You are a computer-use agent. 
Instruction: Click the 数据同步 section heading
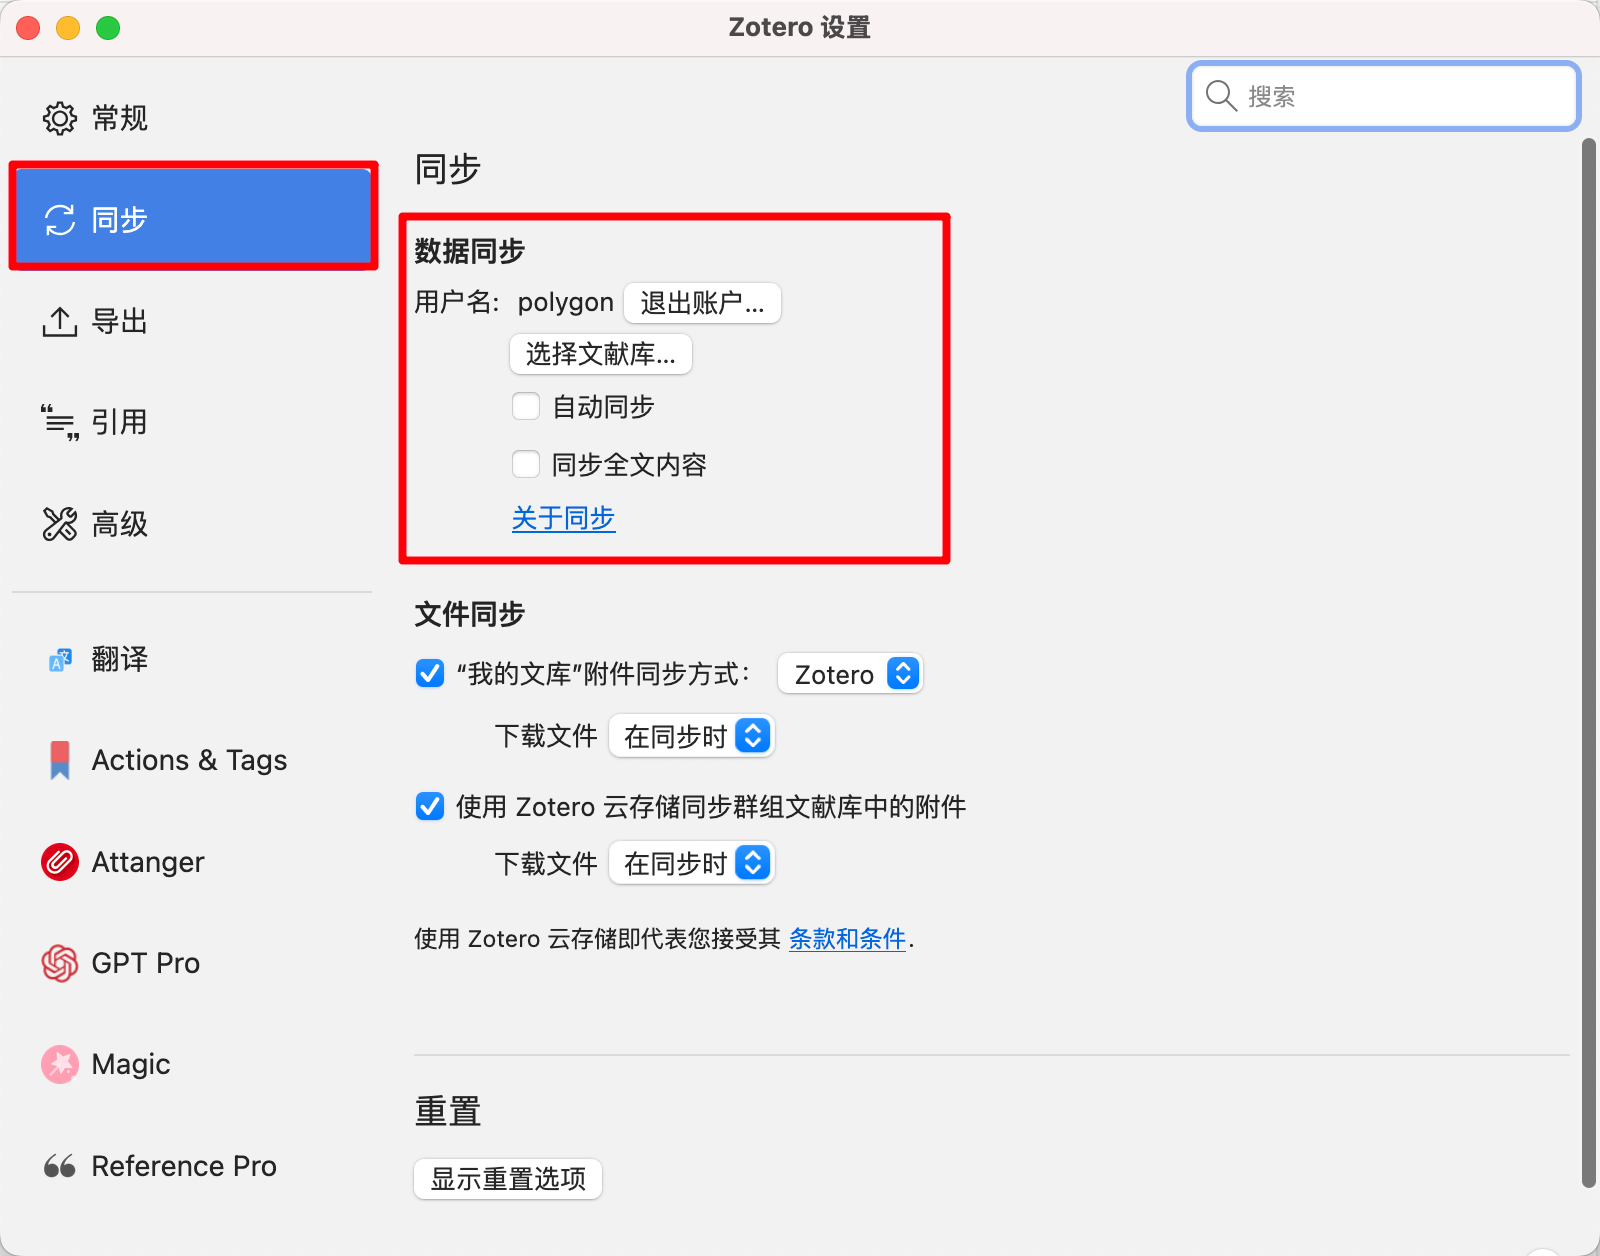tap(470, 251)
